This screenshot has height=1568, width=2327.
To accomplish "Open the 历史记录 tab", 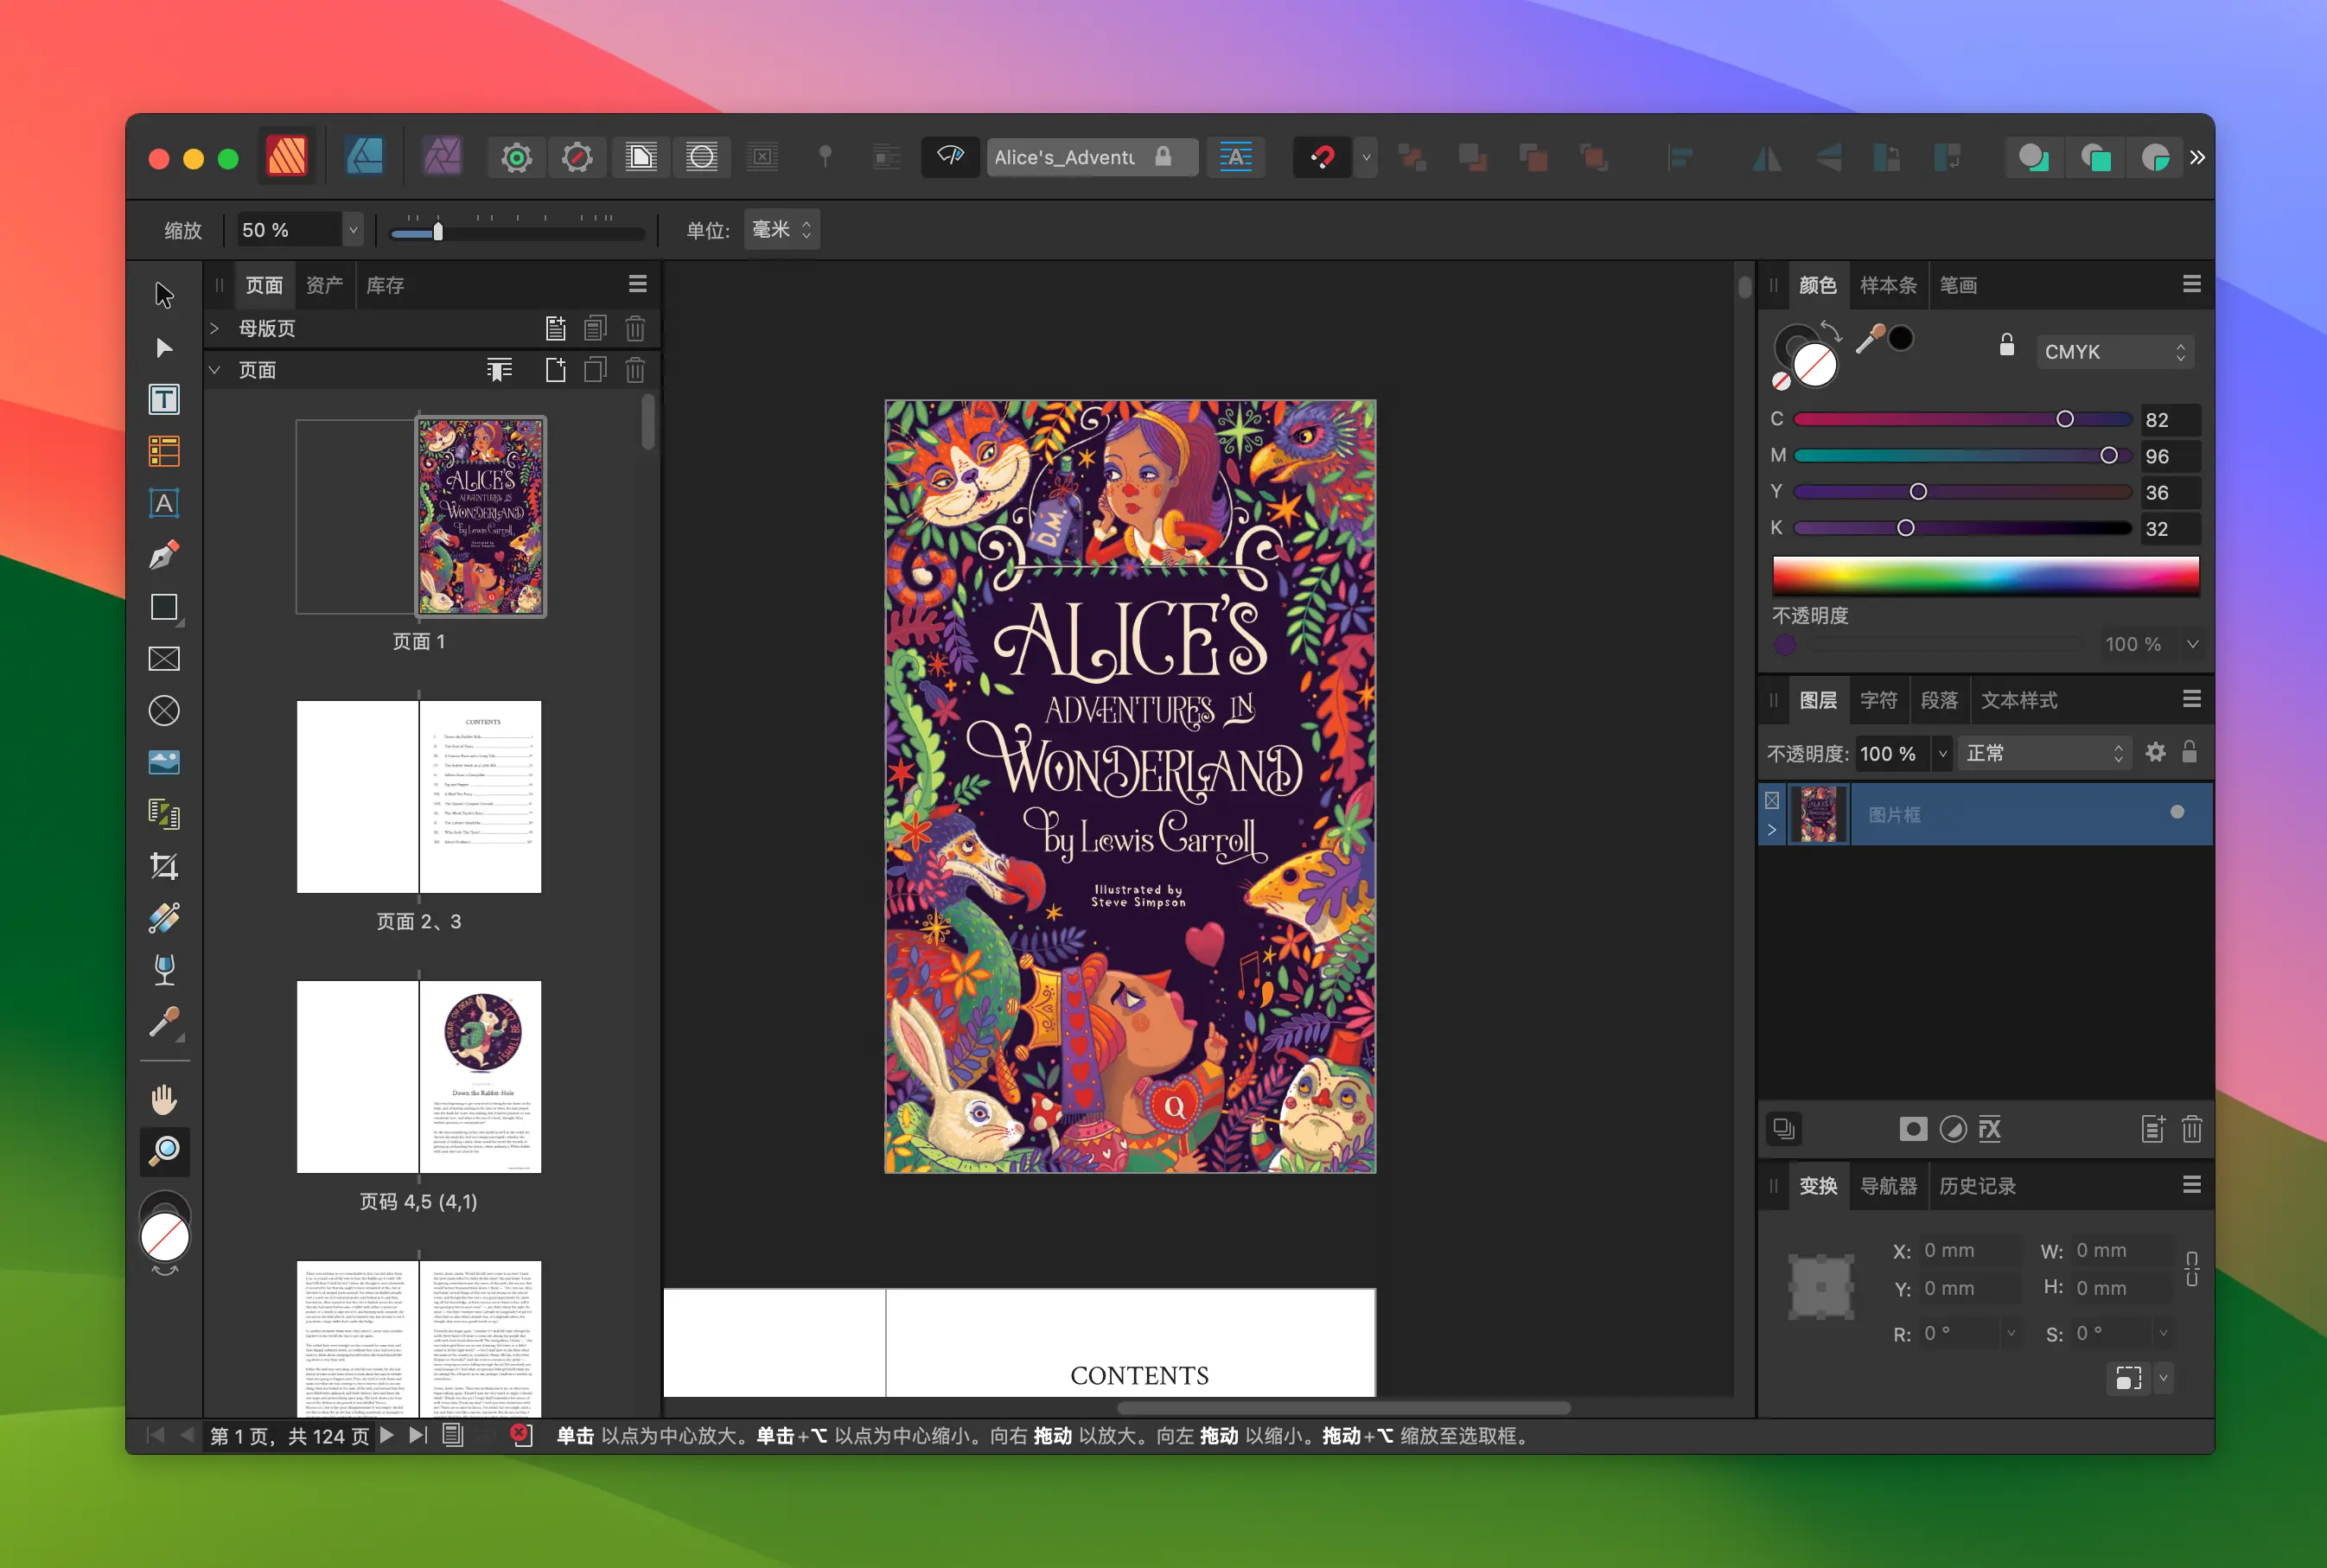I will coord(1977,1186).
